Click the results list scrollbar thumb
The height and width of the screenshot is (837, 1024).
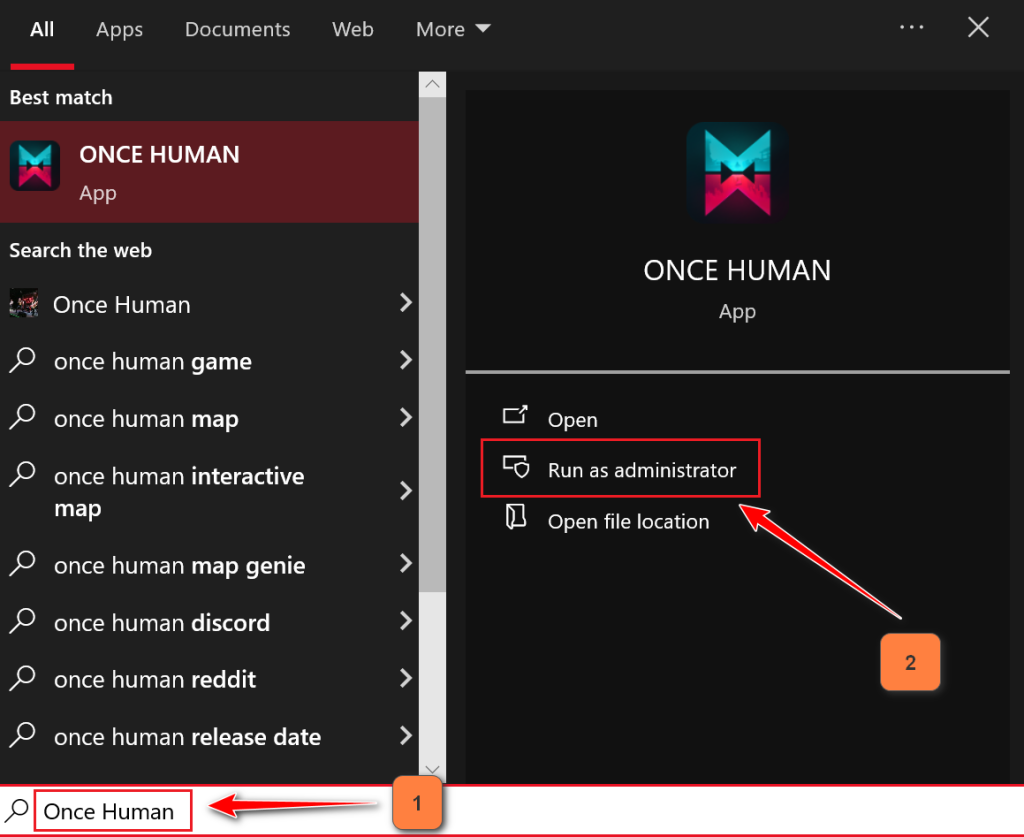432,345
